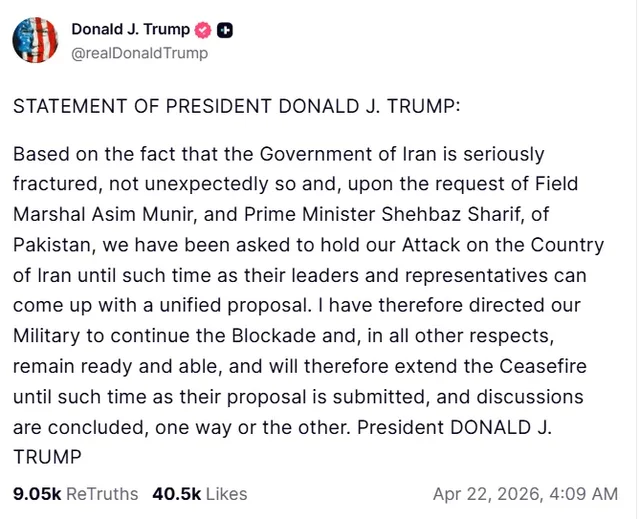This screenshot has width=640, height=519.
Task: Open the "Donald J. Trump" display name
Action: point(130,30)
